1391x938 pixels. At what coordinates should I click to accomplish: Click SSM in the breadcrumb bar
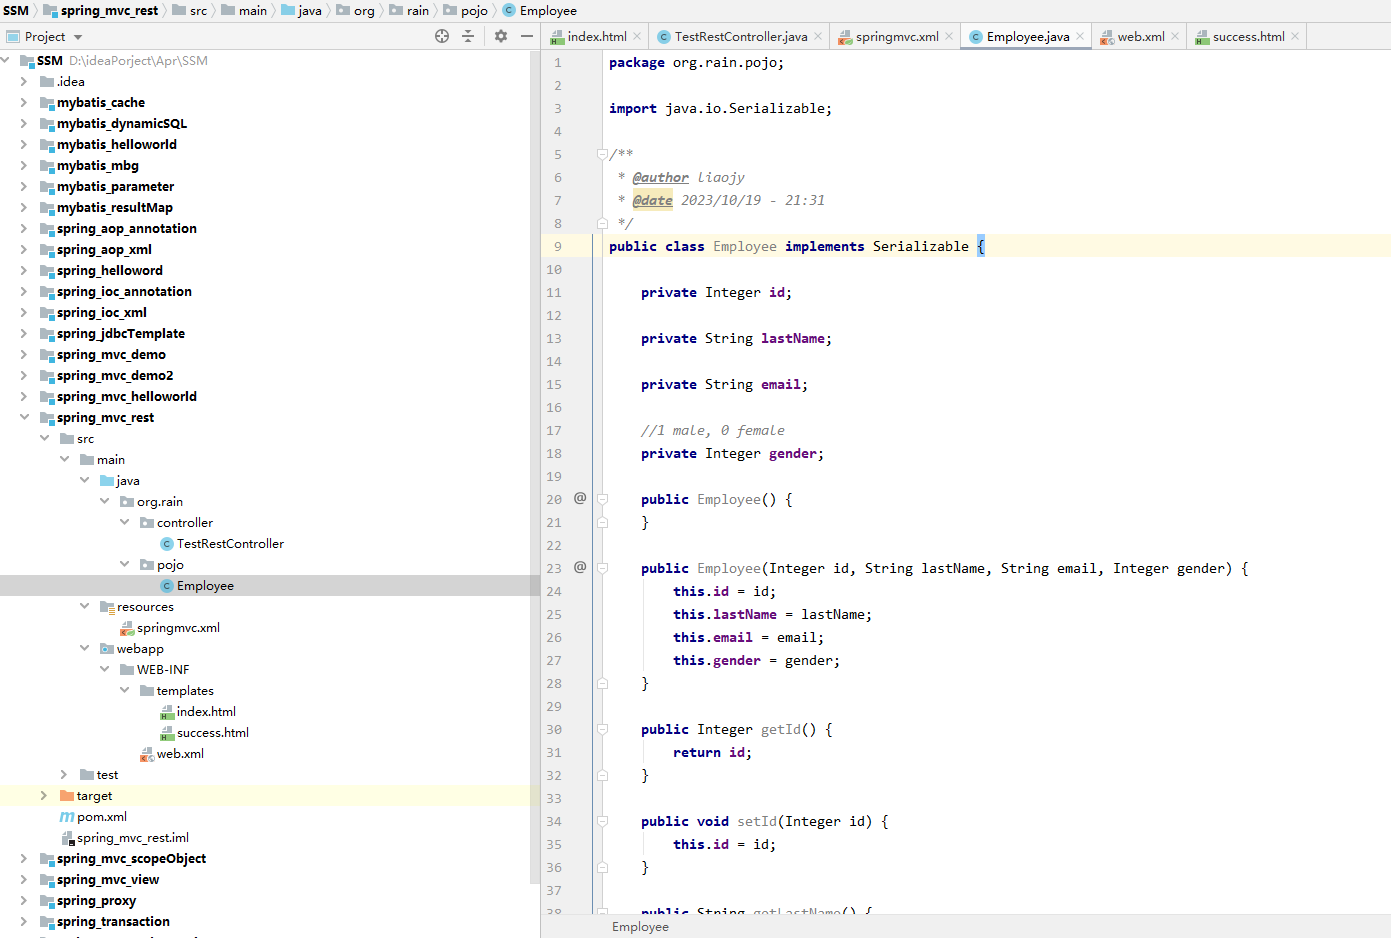pos(16,10)
